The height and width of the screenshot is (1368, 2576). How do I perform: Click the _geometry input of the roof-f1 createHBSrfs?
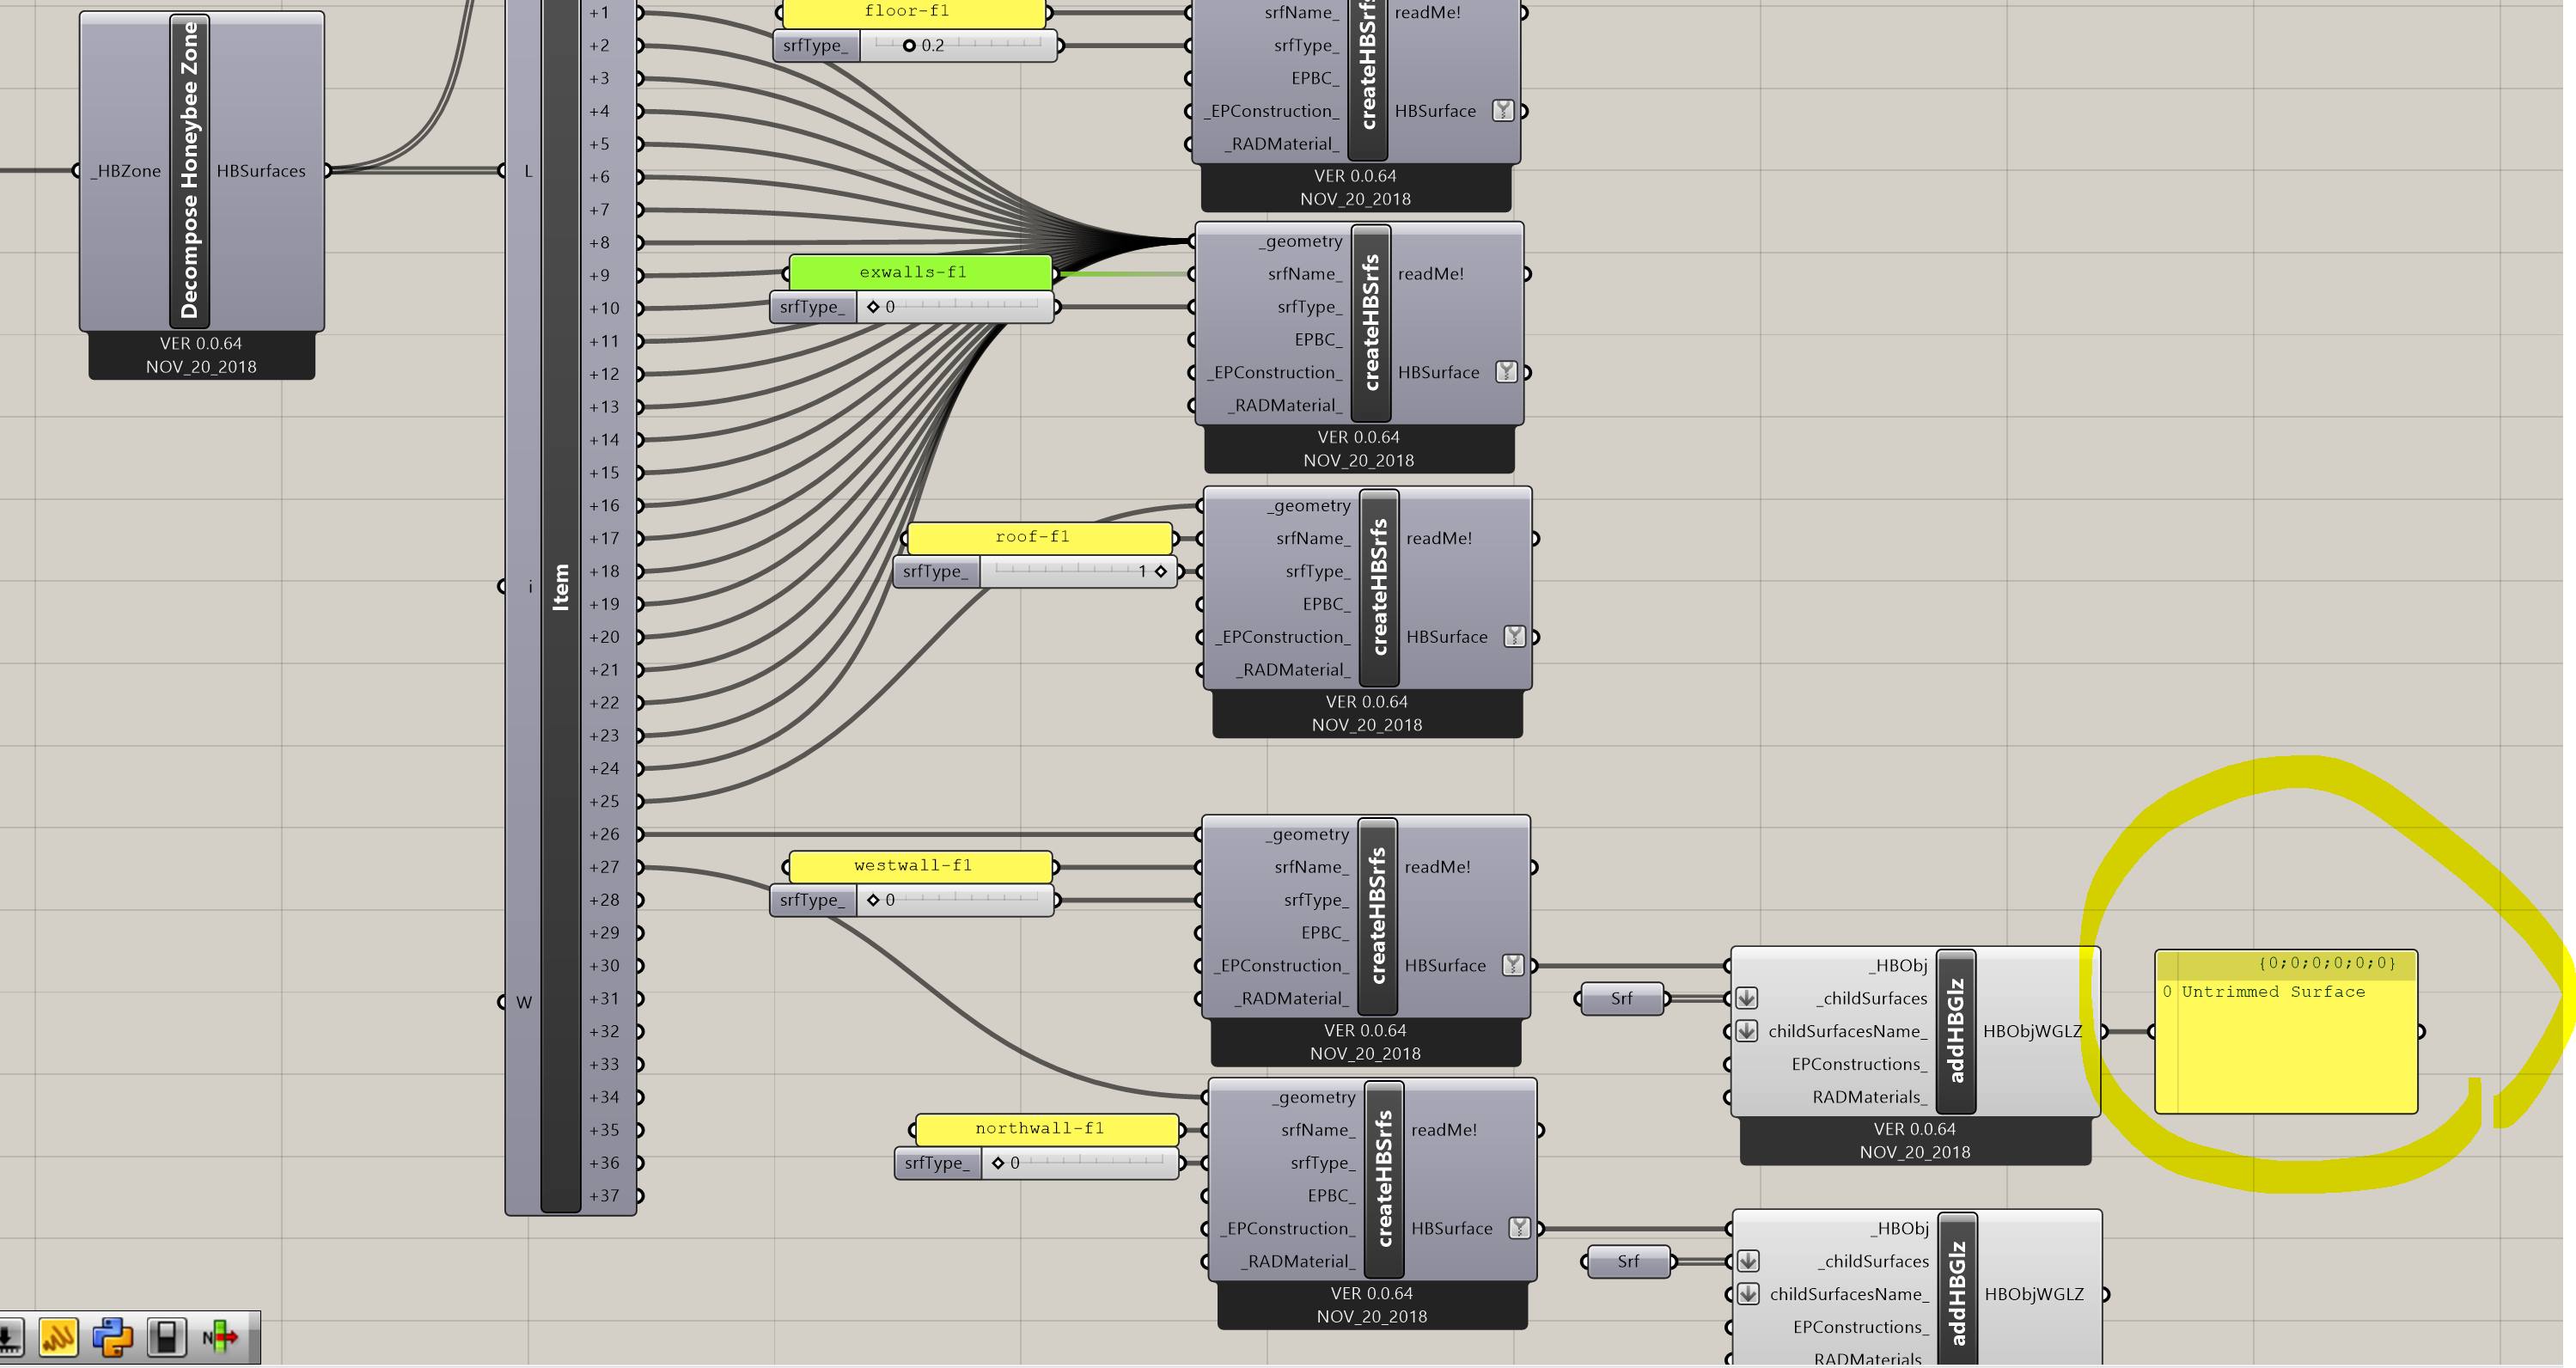(x=1309, y=506)
